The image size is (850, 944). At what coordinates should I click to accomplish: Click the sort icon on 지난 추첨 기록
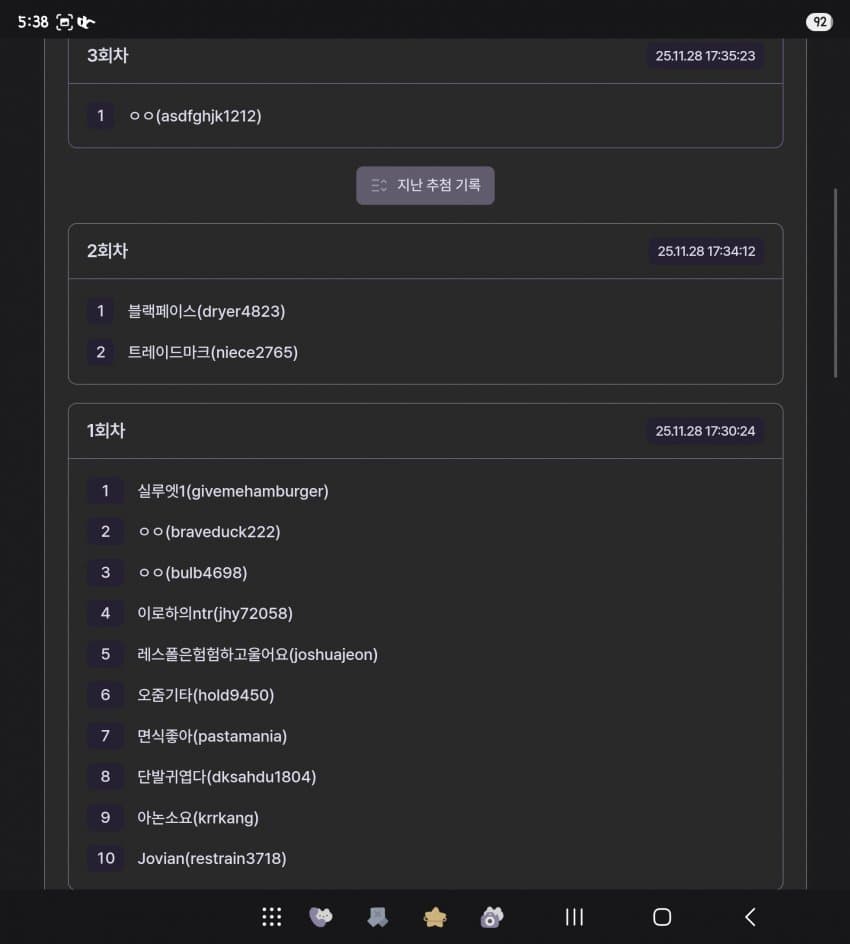[x=378, y=185]
